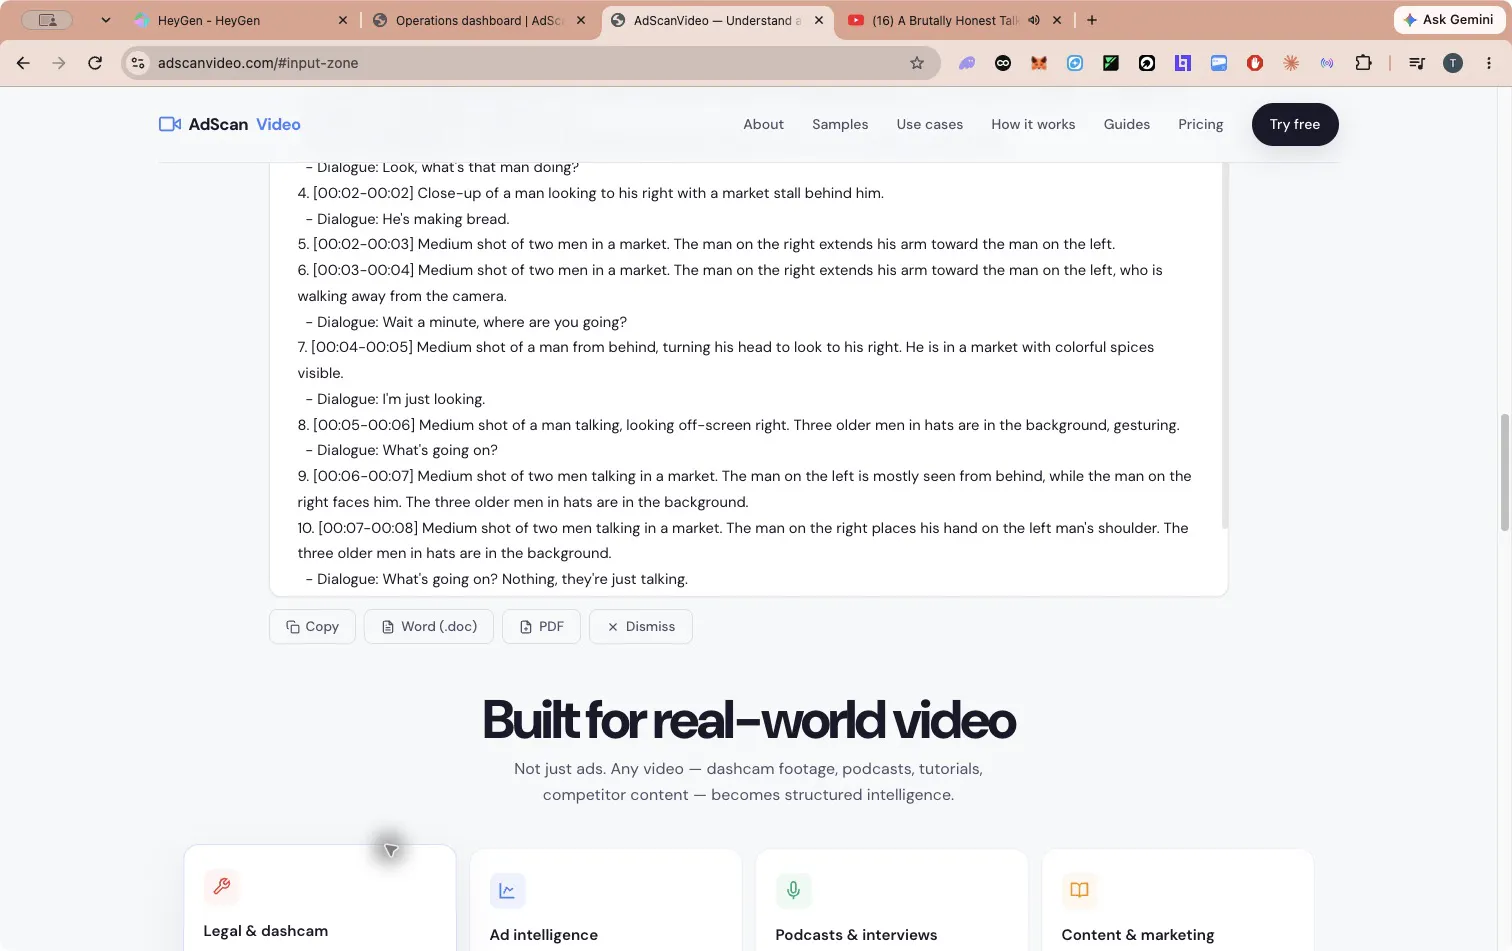This screenshot has width=1512, height=951.
Task: Click the Ad intelligence card title
Action: pos(543,935)
